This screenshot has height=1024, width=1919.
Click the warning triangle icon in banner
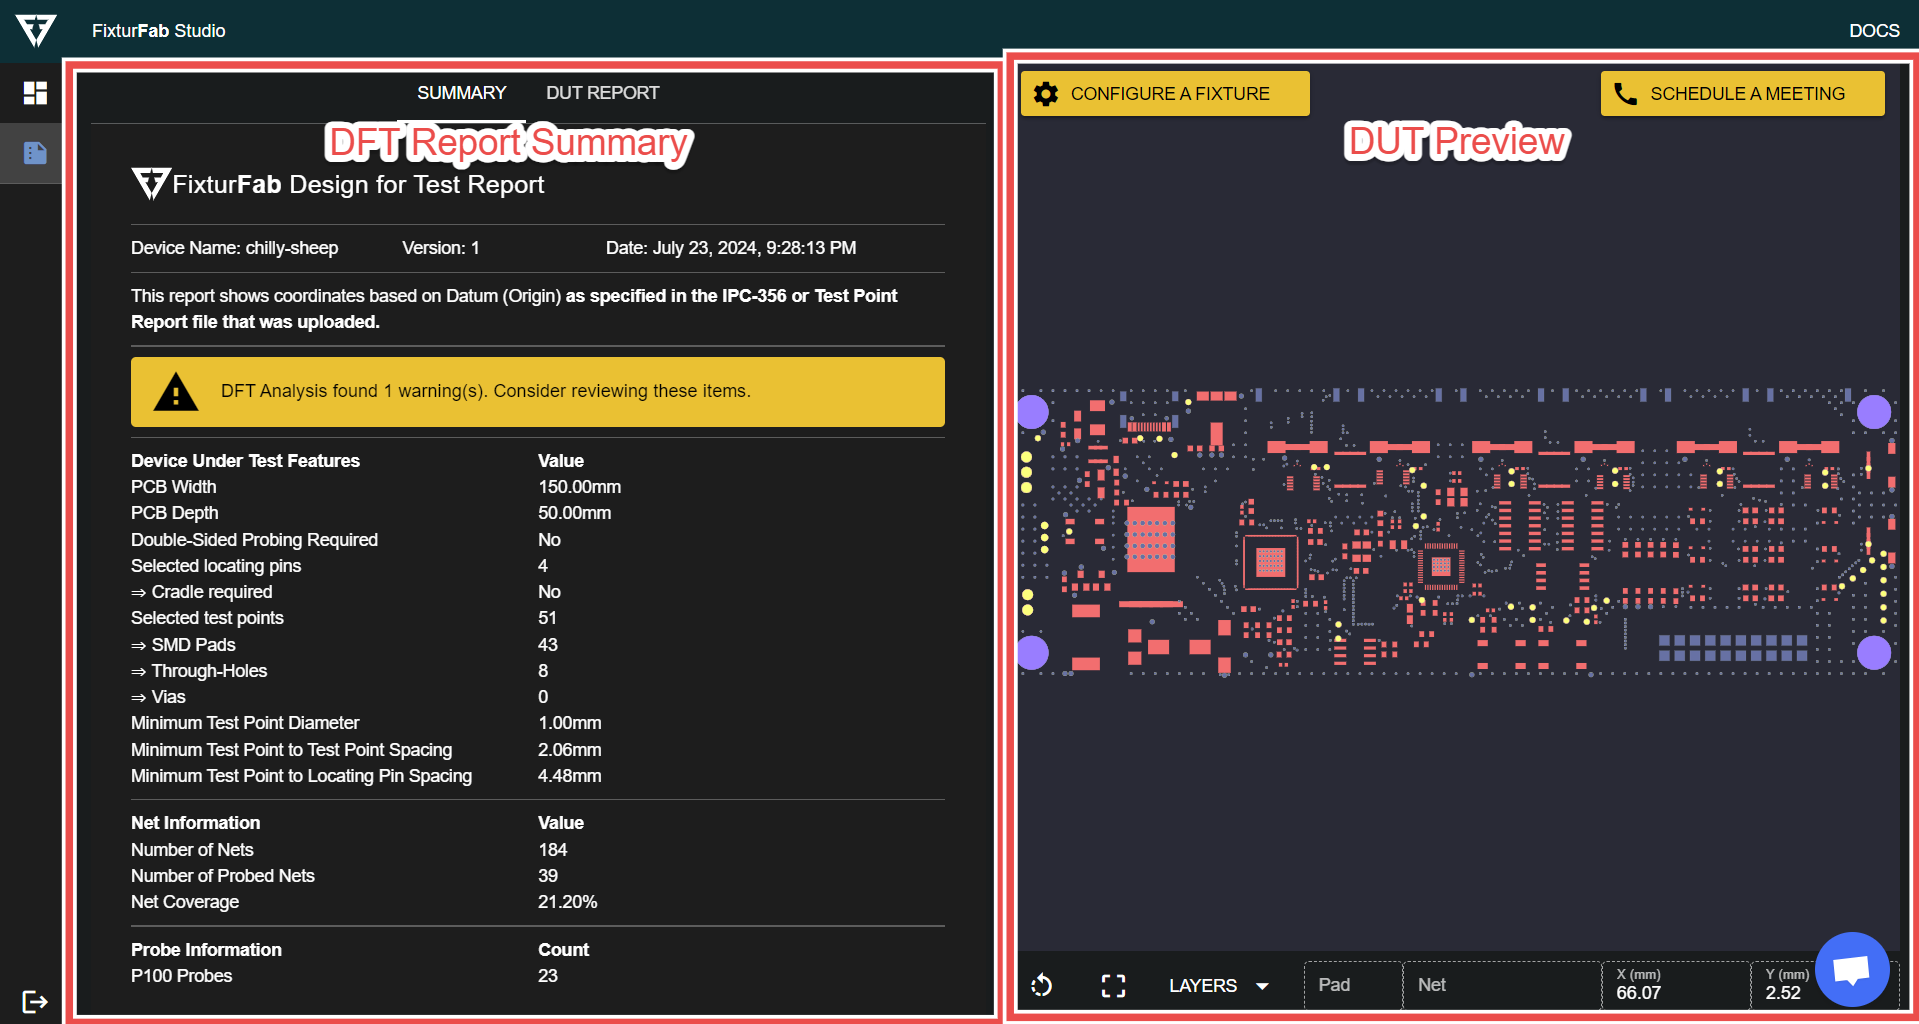coord(176,392)
